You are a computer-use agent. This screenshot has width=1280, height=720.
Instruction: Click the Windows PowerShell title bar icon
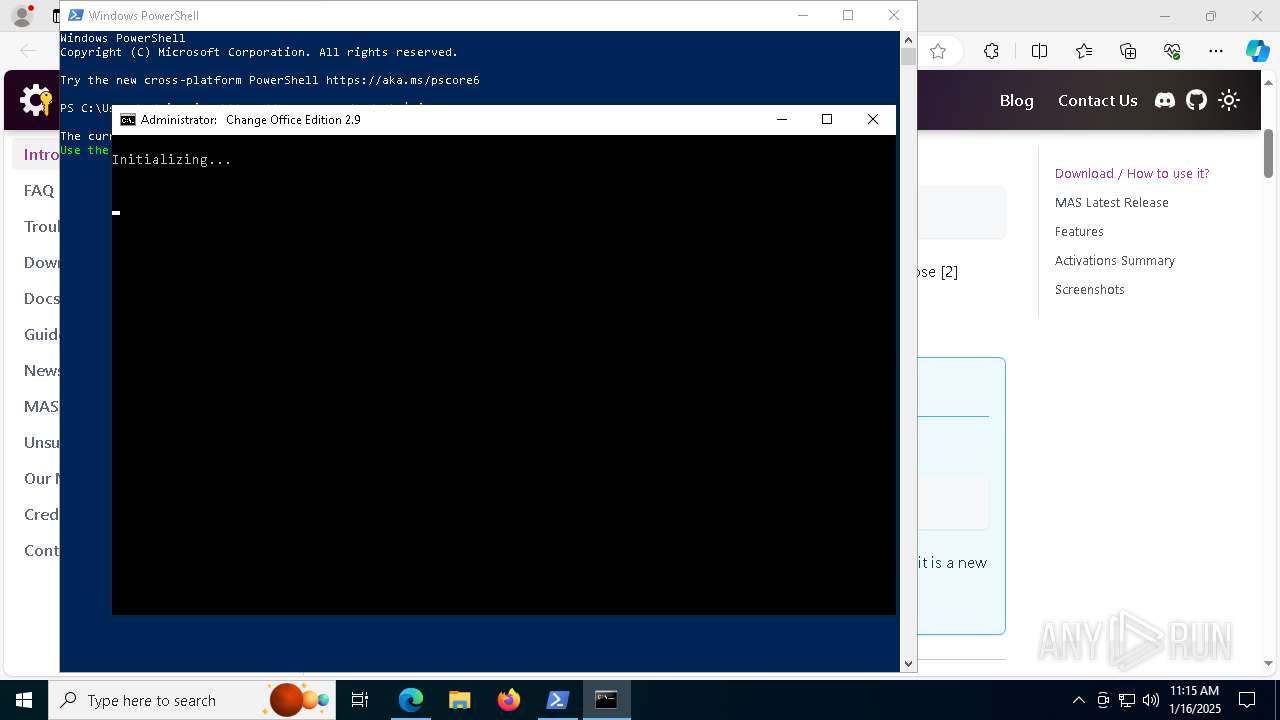click(x=75, y=15)
